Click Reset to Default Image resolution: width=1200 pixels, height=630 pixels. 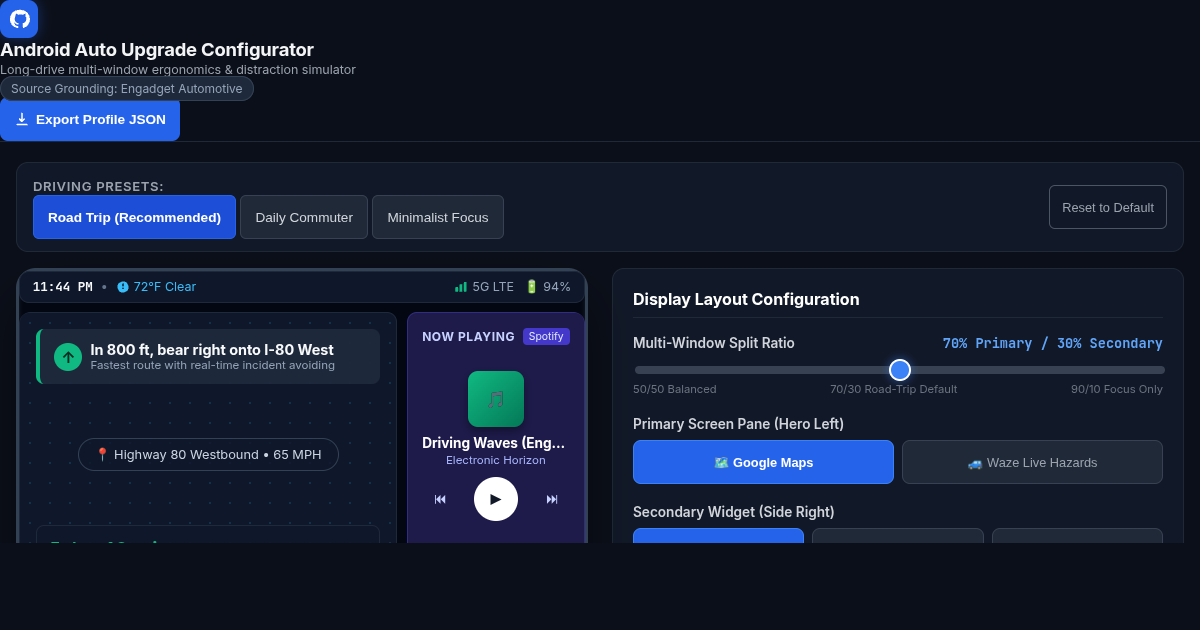click(x=1108, y=207)
